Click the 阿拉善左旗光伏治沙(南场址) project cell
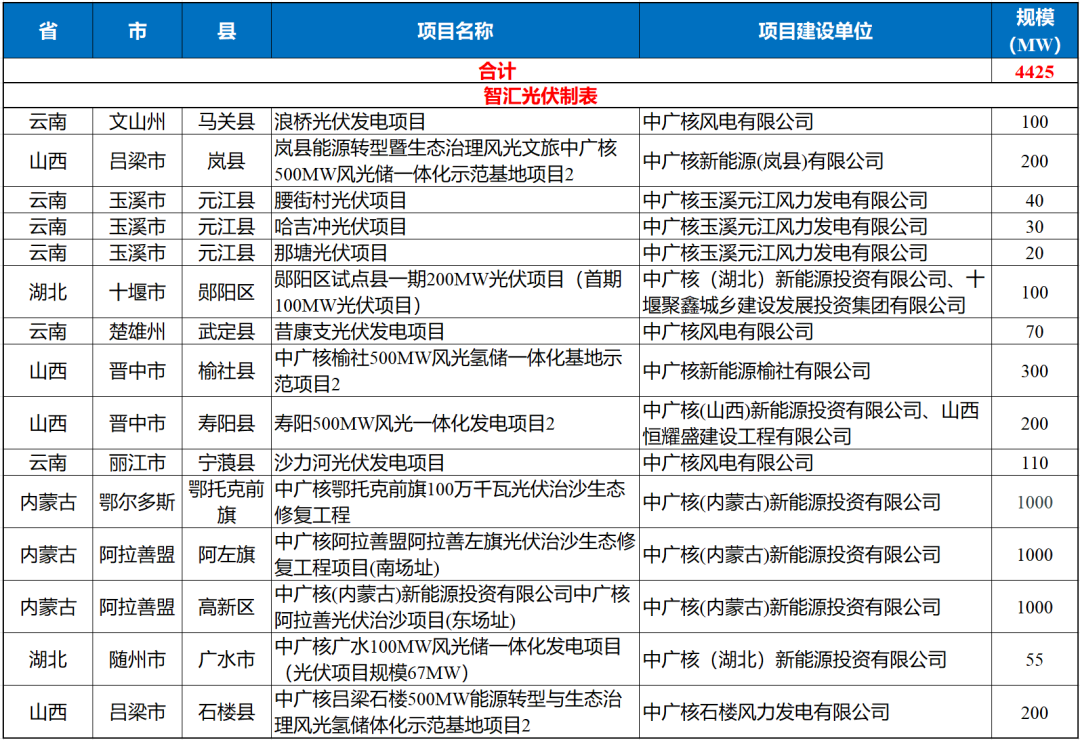 (455, 554)
